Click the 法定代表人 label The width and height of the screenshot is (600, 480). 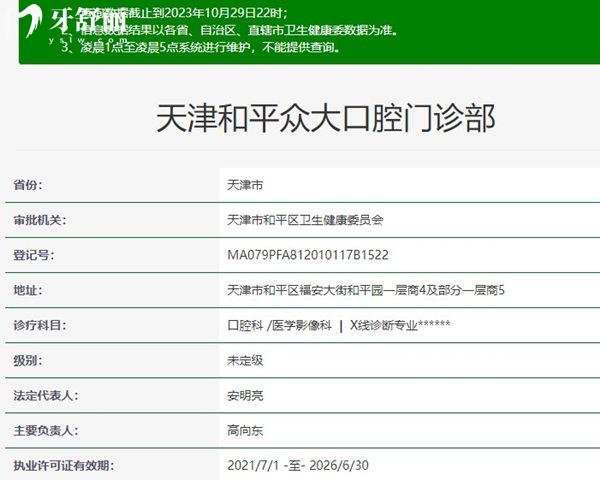[x=46, y=395]
